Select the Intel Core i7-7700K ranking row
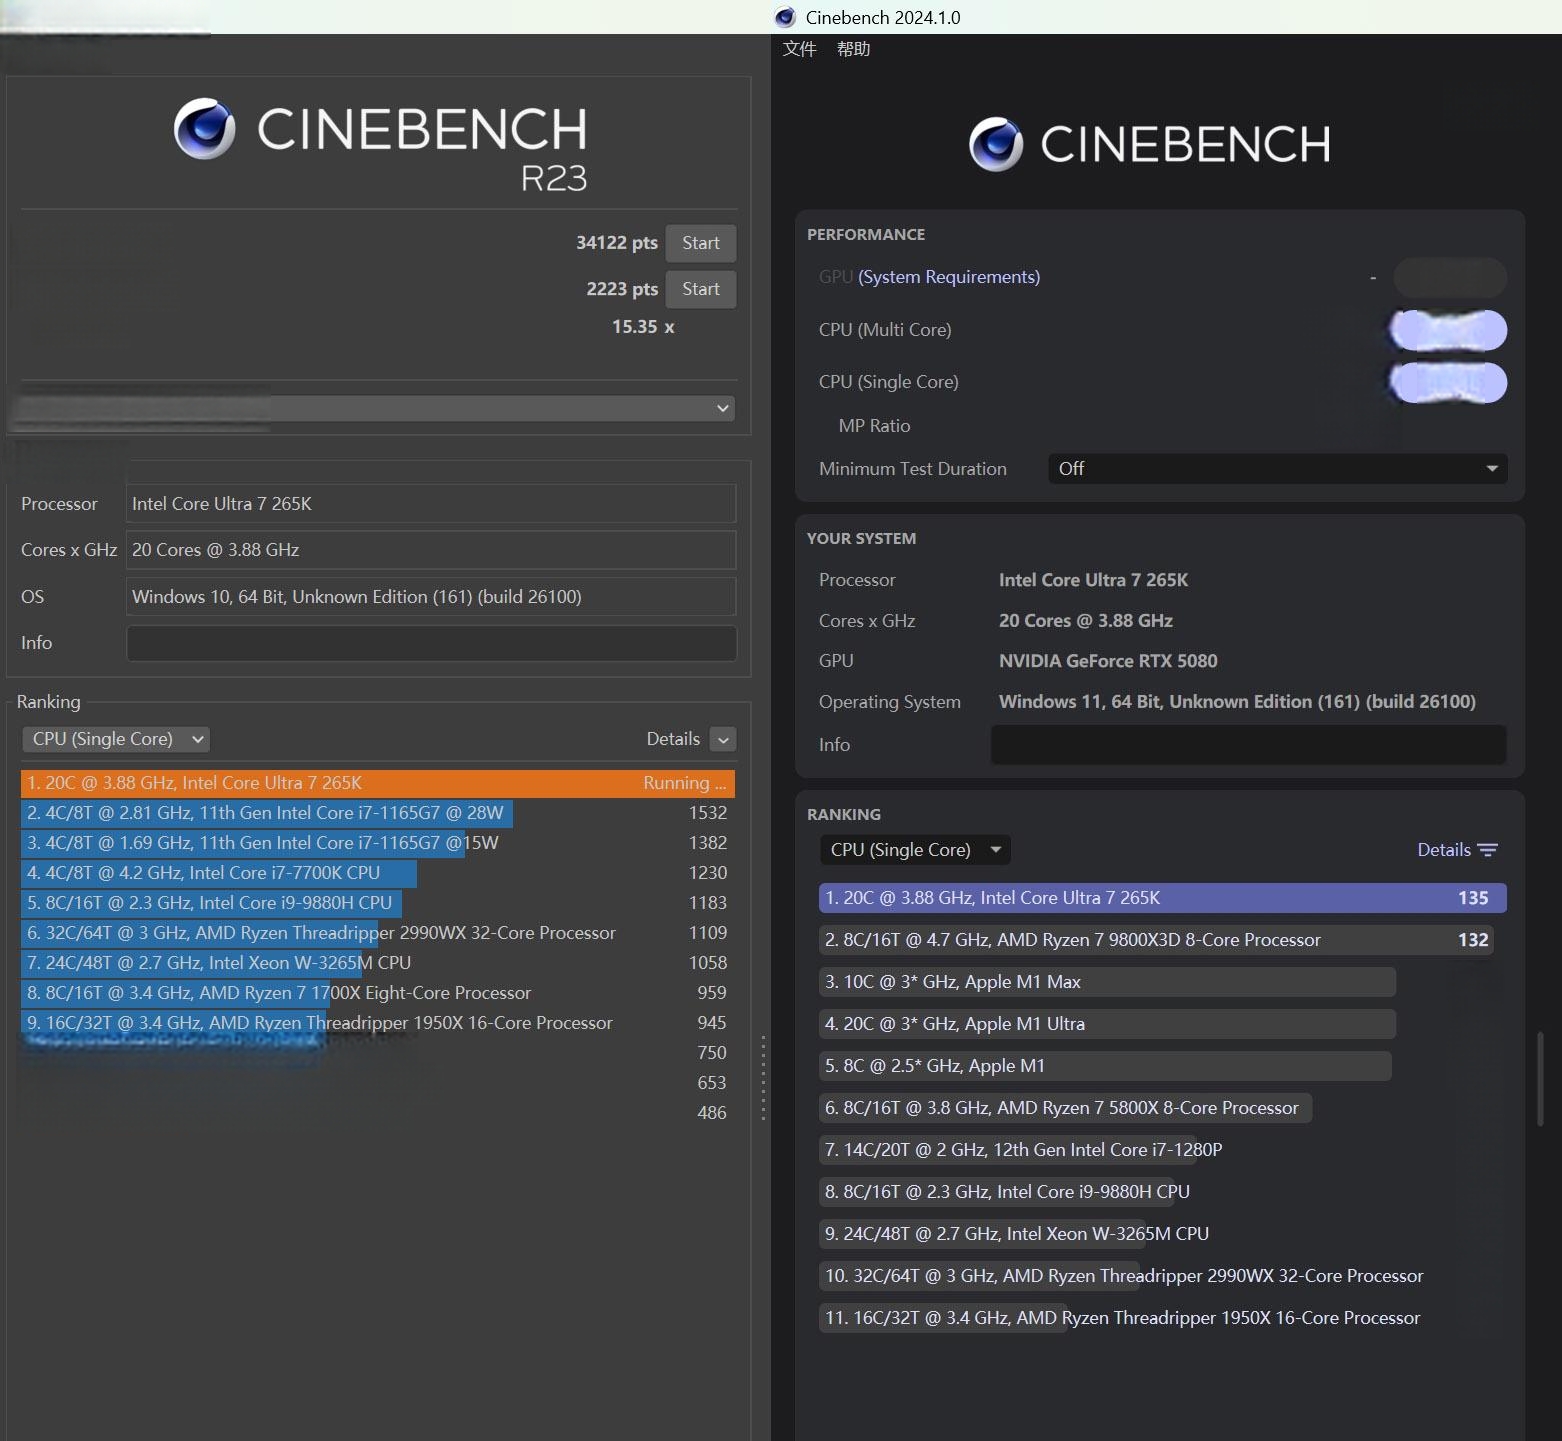The width and height of the screenshot is (1562, 1441). click(x=378, y=873)
